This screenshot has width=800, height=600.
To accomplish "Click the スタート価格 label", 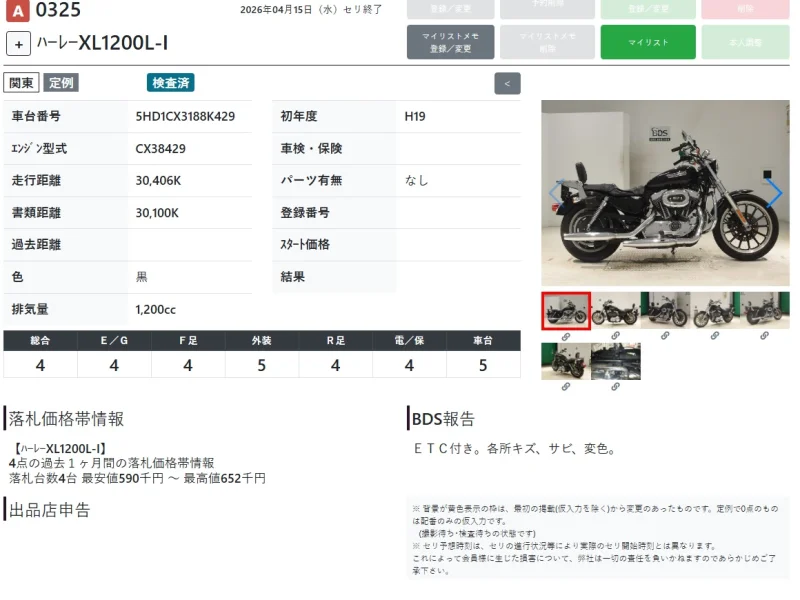I will [305, 244].
